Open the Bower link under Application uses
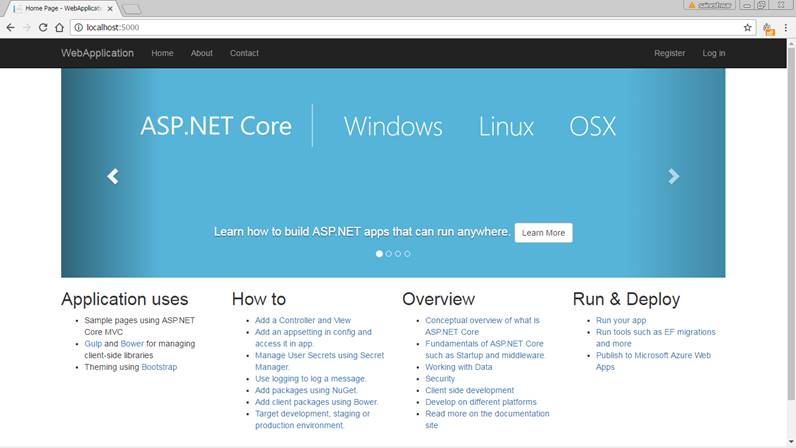796x448 pixels. [132, 344]
